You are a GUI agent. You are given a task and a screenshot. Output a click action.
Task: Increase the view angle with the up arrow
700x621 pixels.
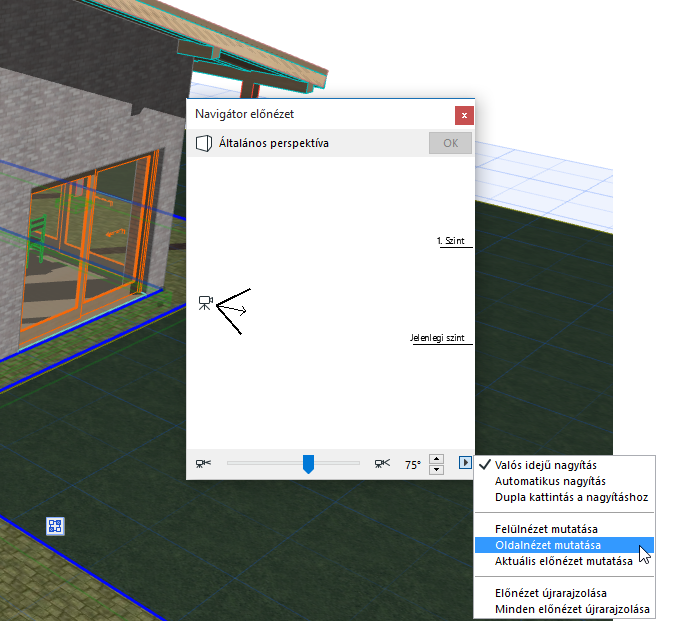click(x=436, y=459)
